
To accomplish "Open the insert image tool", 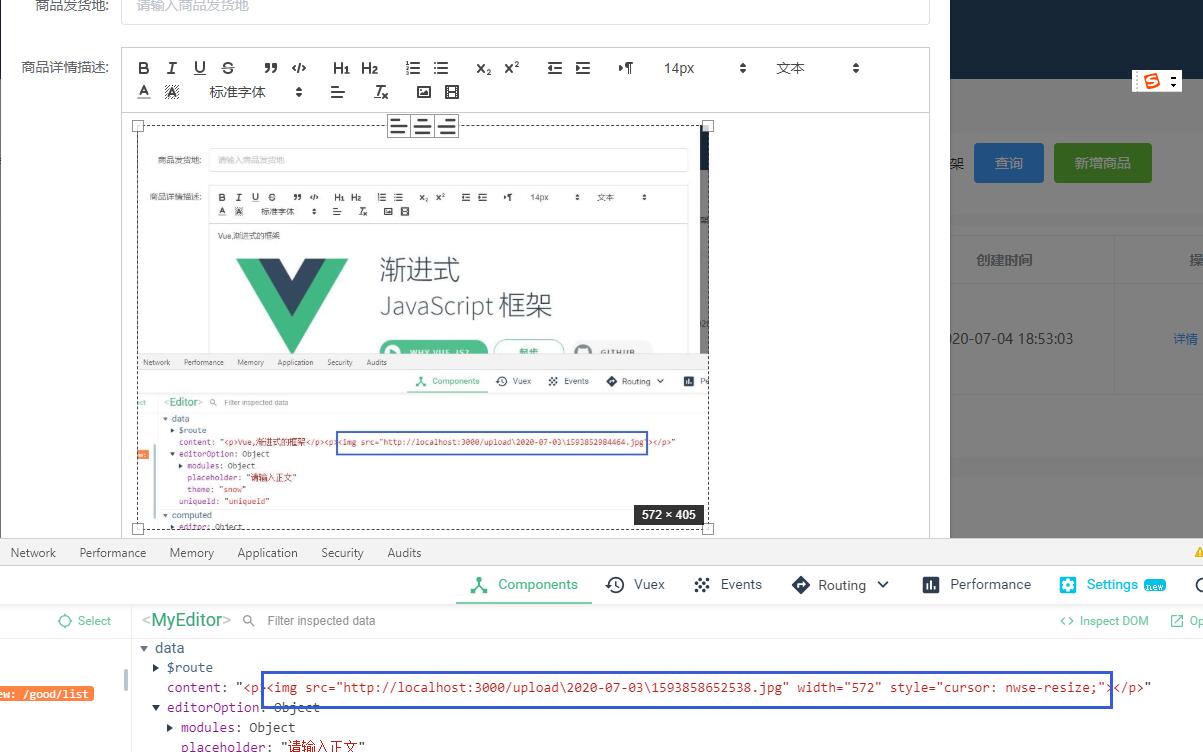I will (x=423, y=91).
